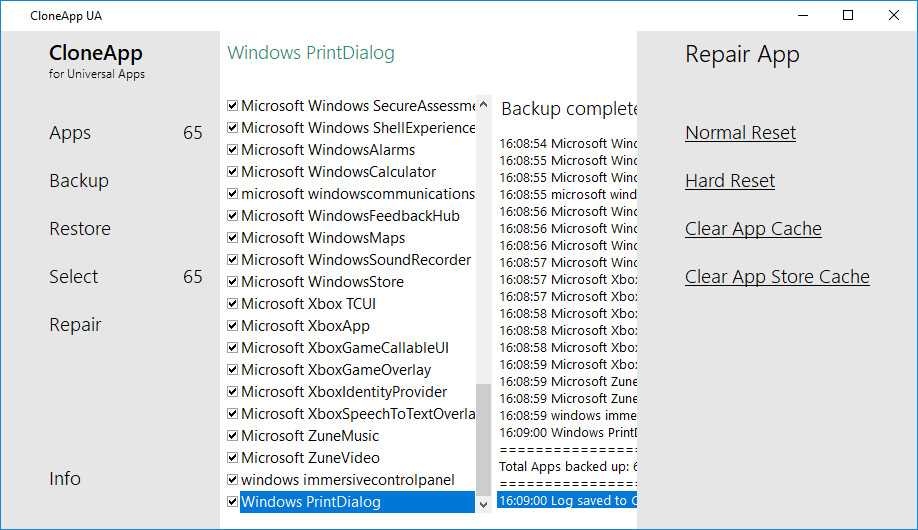
Task: Click the app list scroll-down arrow
Action: pos(484,505)
